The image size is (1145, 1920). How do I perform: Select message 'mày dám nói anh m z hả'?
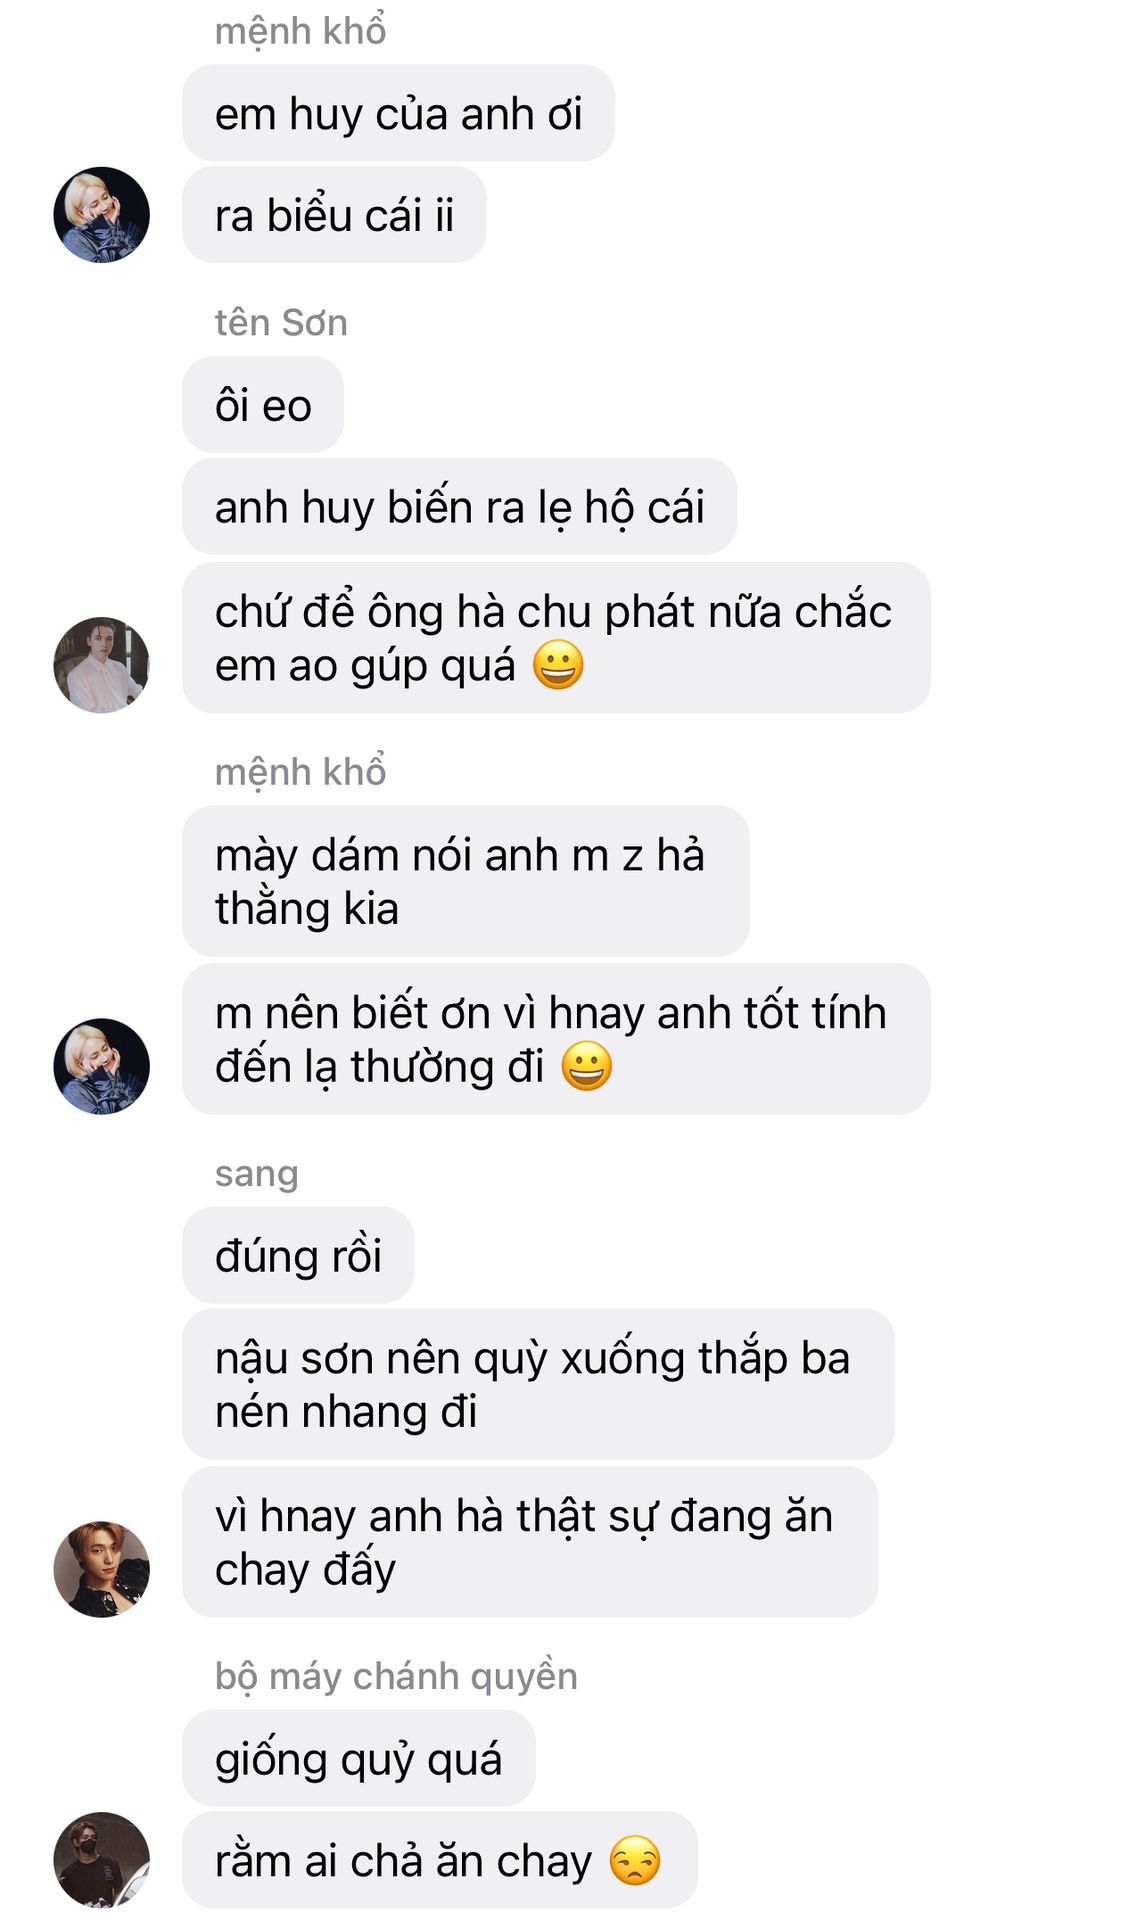[x=465, y=881]
